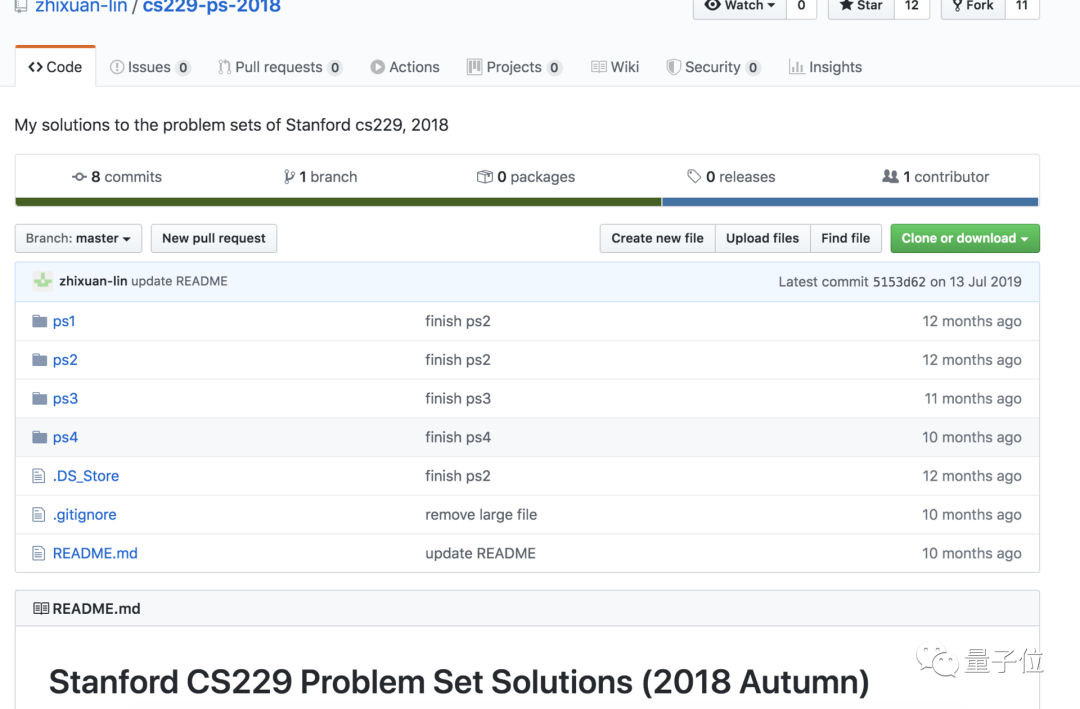Open latest commit hash 5153d62

pos(899,281)
